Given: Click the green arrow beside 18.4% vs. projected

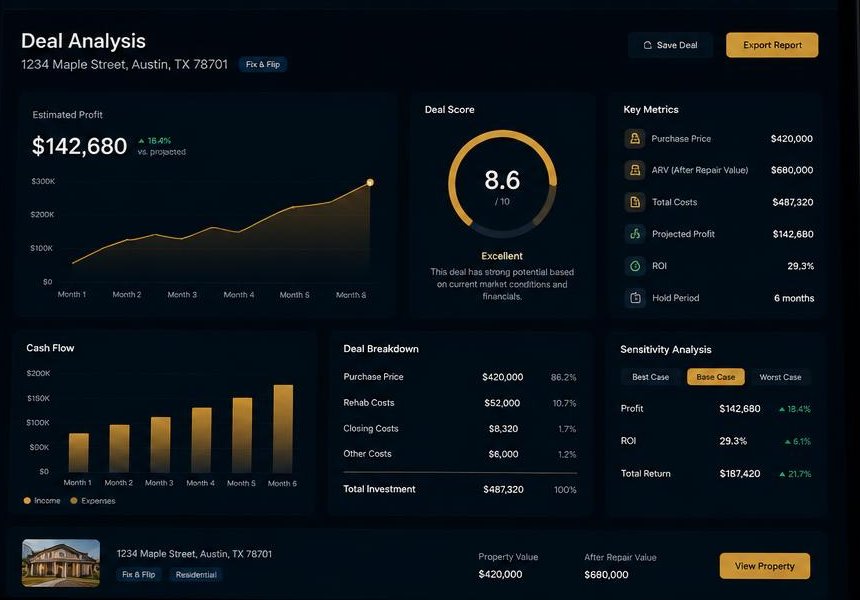Looking at the screenshot, I should [142, 141].
